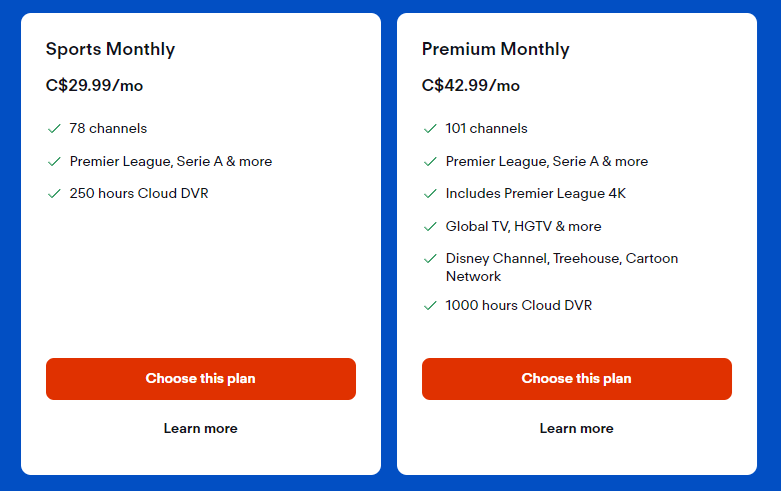The width and height of the screenshot is (781, 491).
Task: Click the Sports plan's Premier League checkmark
Action: [54, 162]
